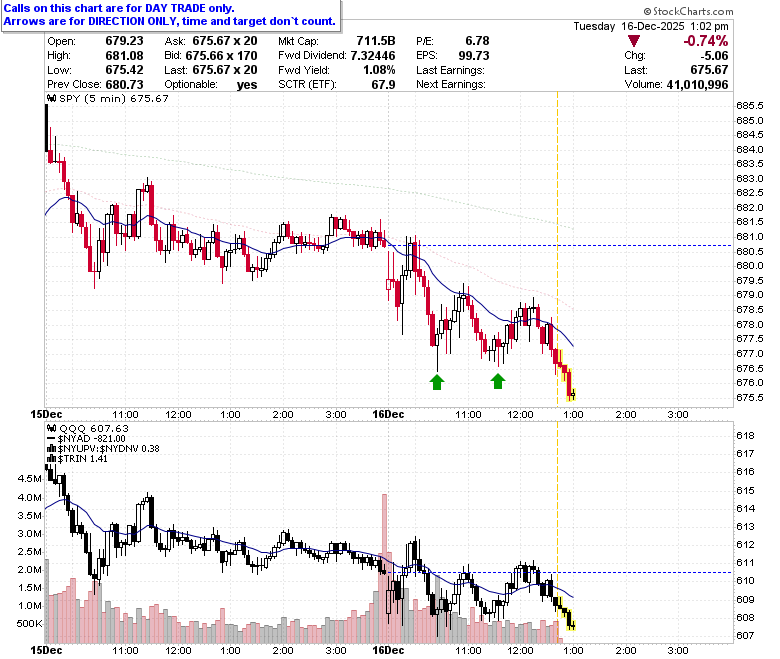Click the bar icon beside $NYUPV:$NYDNV label
Viewport: 780px width, 659px height.
tap(52, 449)
